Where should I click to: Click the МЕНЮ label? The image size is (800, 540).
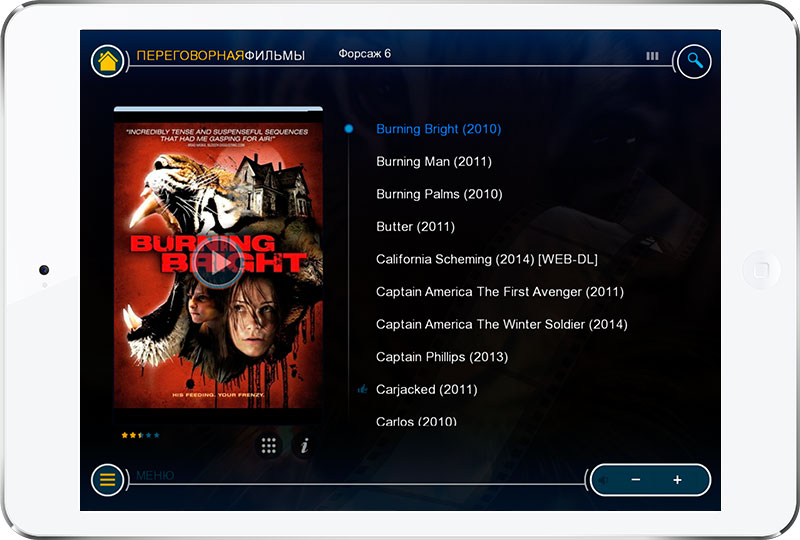tap(155, 476)
